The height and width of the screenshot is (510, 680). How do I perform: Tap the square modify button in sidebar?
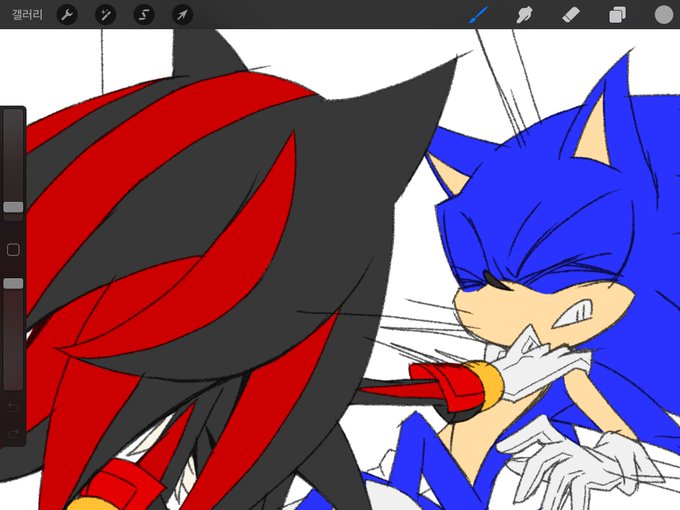pos(13,250)
